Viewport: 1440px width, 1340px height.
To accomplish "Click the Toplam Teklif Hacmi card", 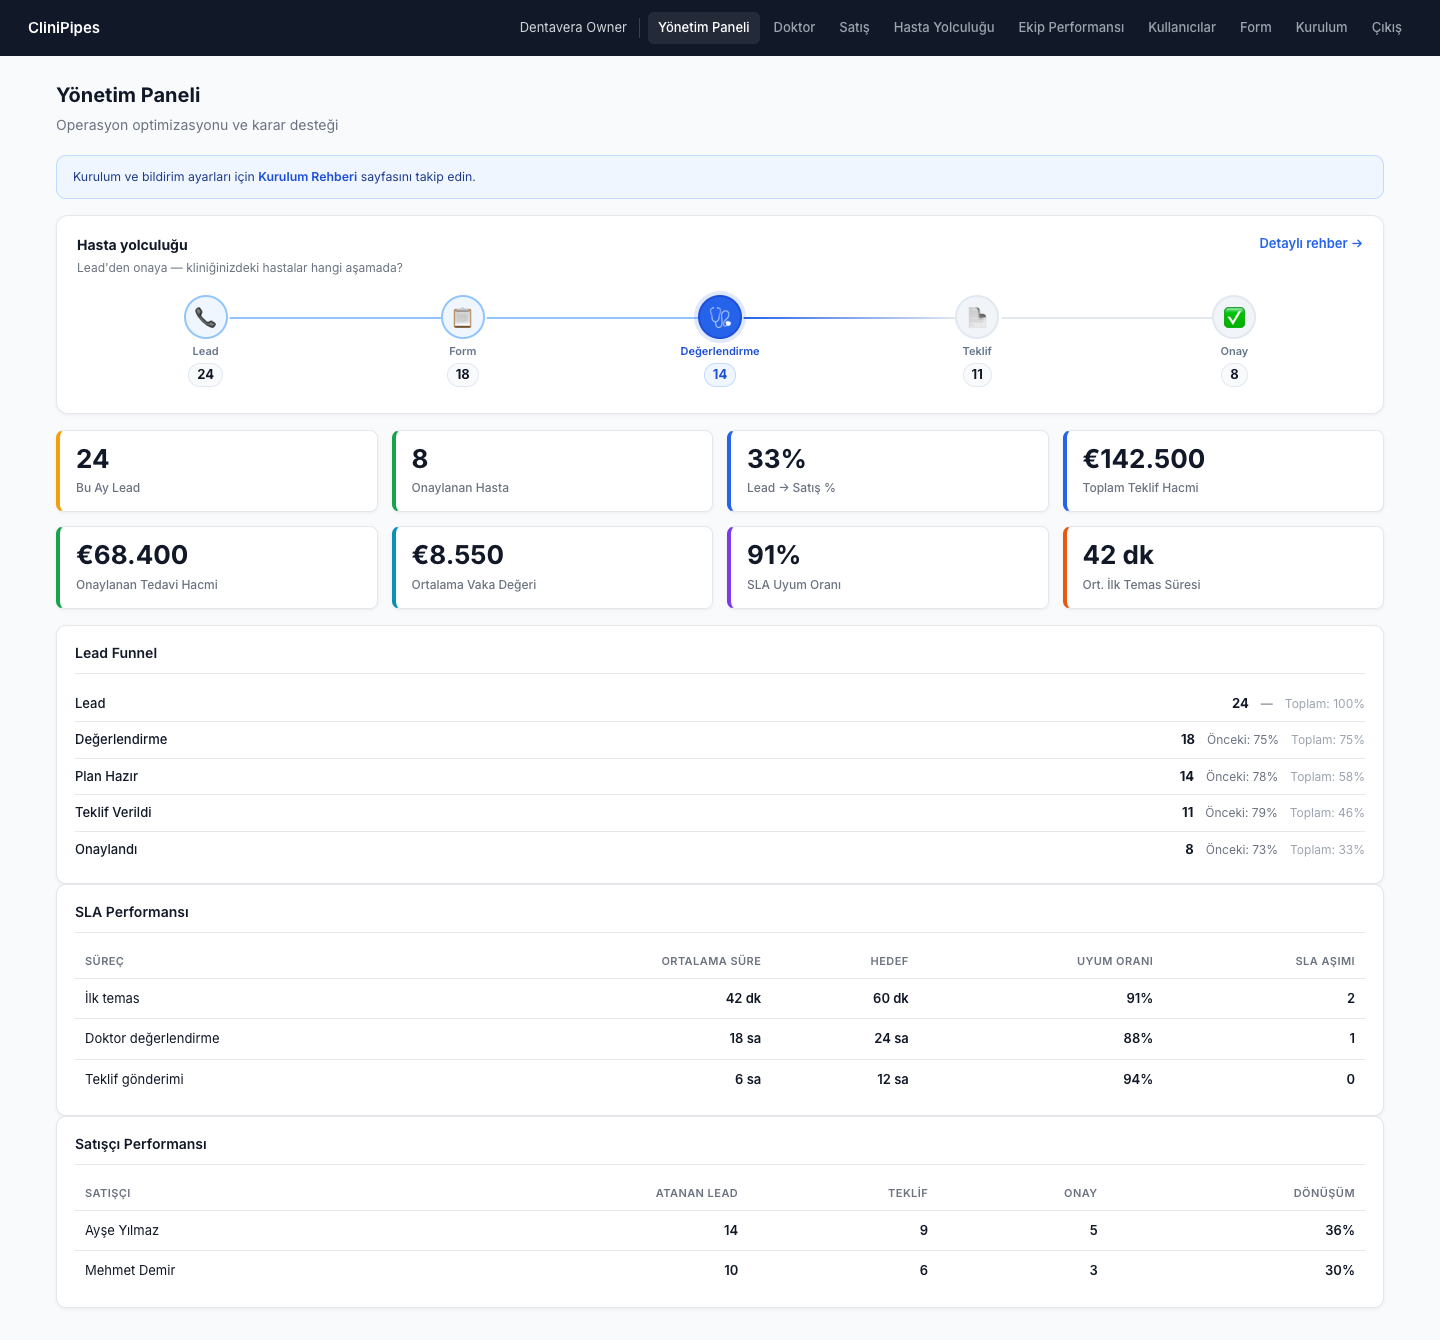I will point(1223,471).
